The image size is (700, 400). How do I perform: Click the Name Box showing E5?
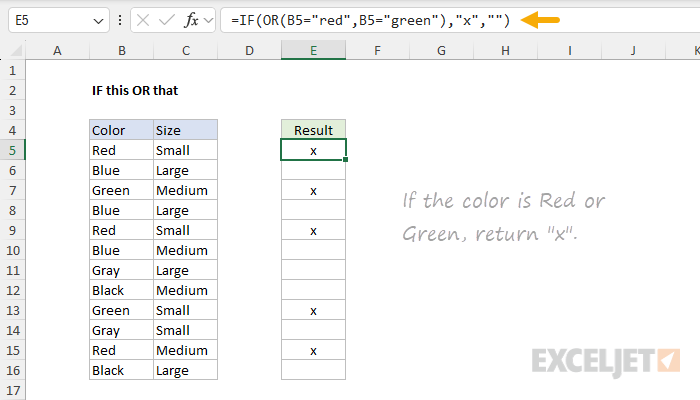coord(58,20)
